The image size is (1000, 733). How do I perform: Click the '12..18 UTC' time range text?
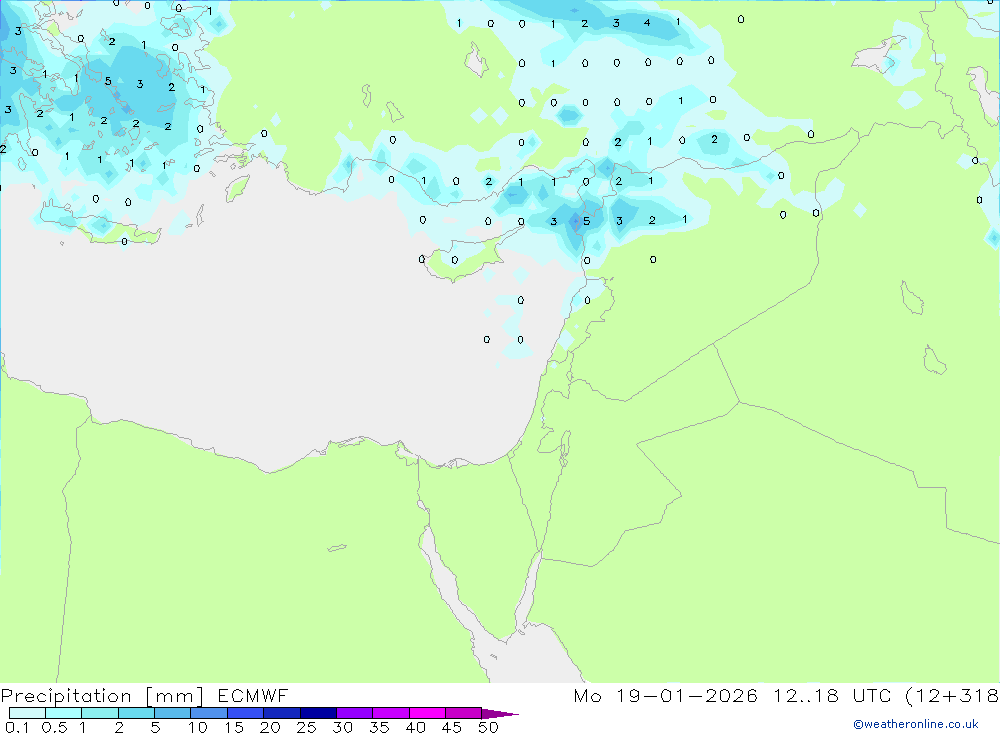(x=832, y=695)
